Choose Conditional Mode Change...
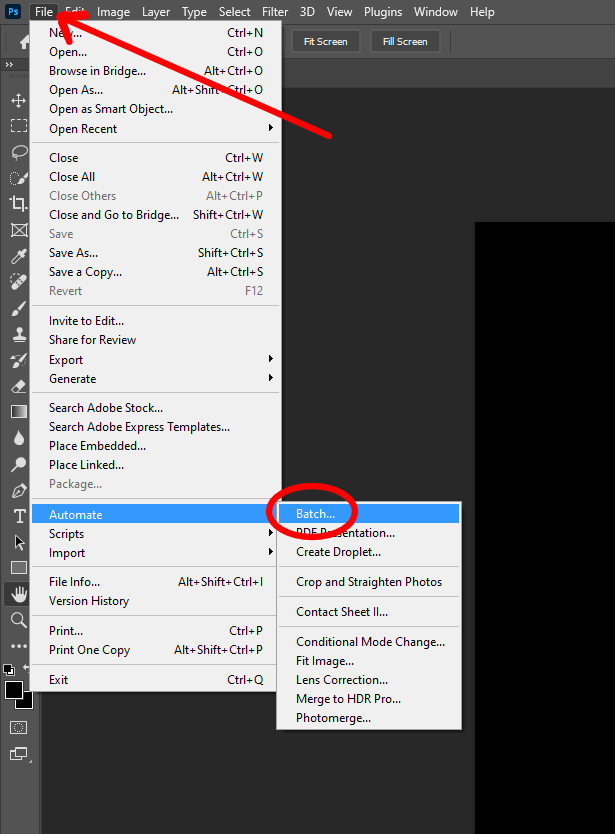The image size is (615, 834). click(x=369, y=641)
